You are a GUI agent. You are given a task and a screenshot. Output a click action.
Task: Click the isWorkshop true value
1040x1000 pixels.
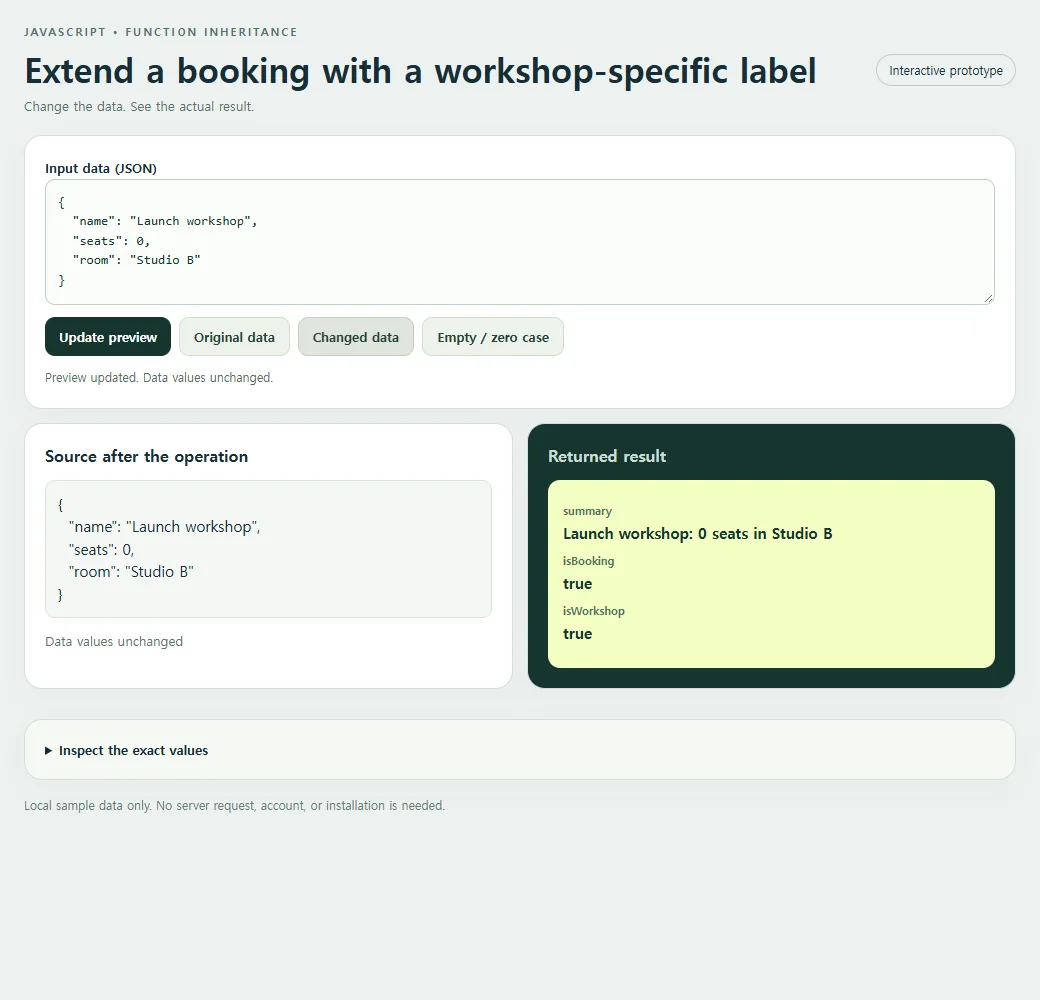tap(577, 633)
